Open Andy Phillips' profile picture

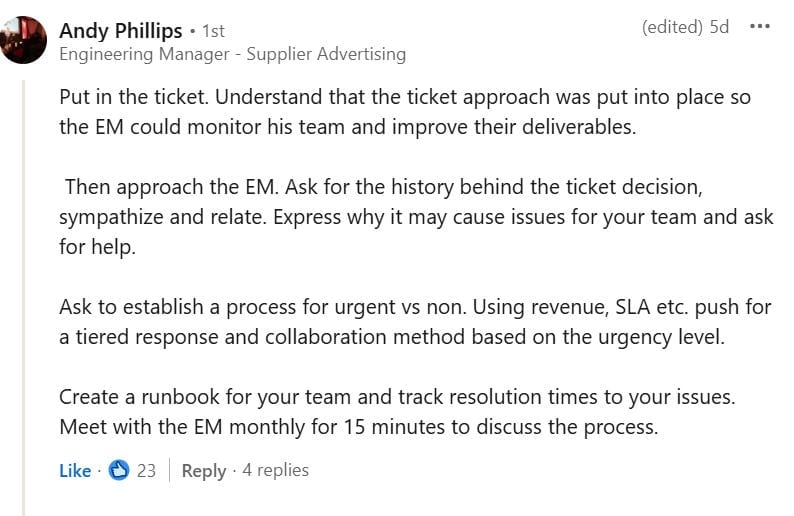tap(23, 40)
